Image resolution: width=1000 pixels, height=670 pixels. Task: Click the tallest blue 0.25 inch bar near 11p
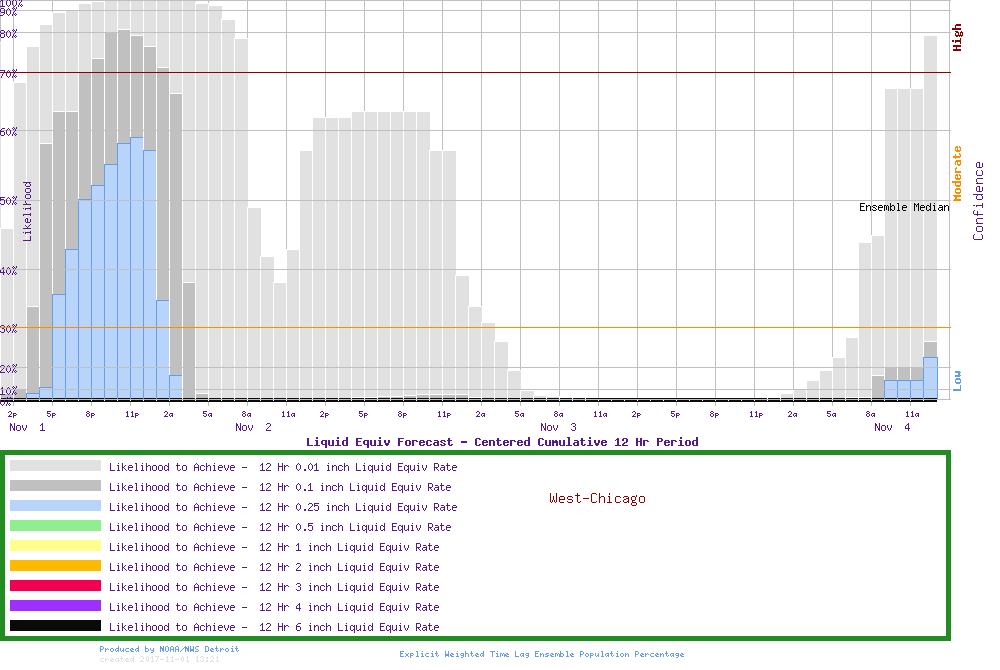136,268
